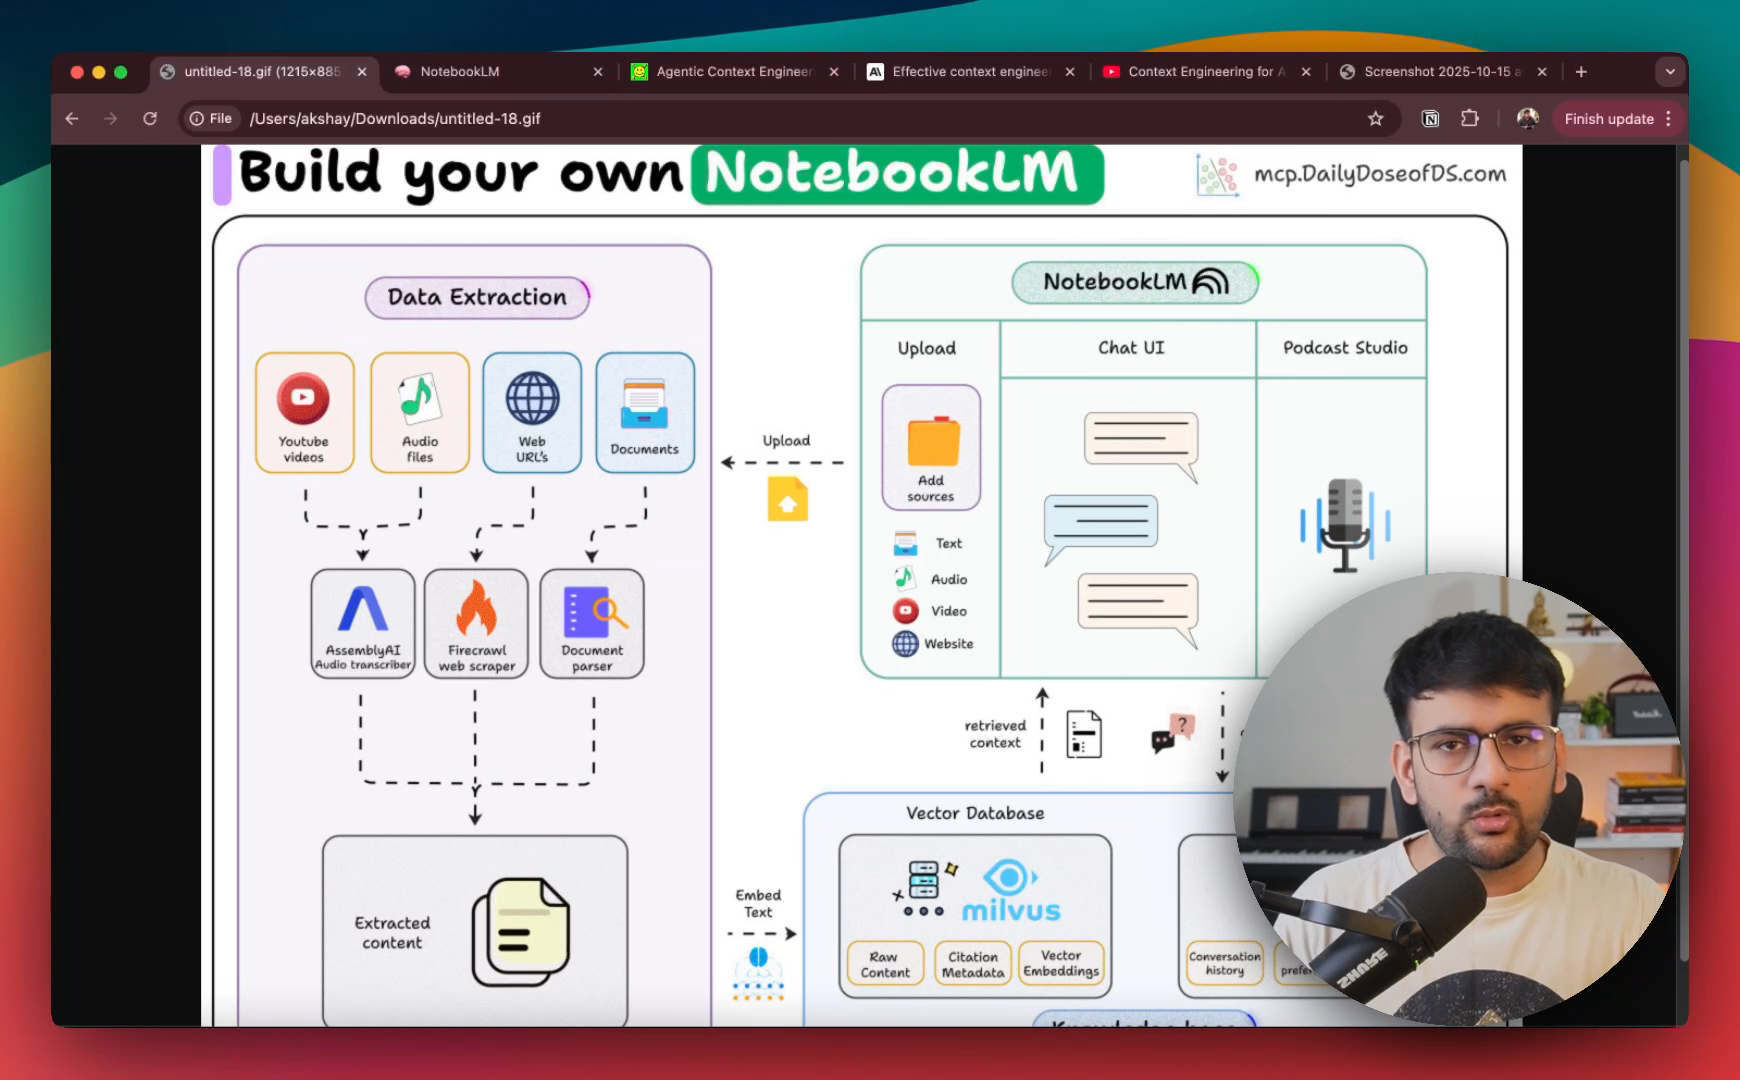Close the untitled-18.gif tab
Image resolution: width=1740 pixels, height=1080 pixels.
pos(362,72)
